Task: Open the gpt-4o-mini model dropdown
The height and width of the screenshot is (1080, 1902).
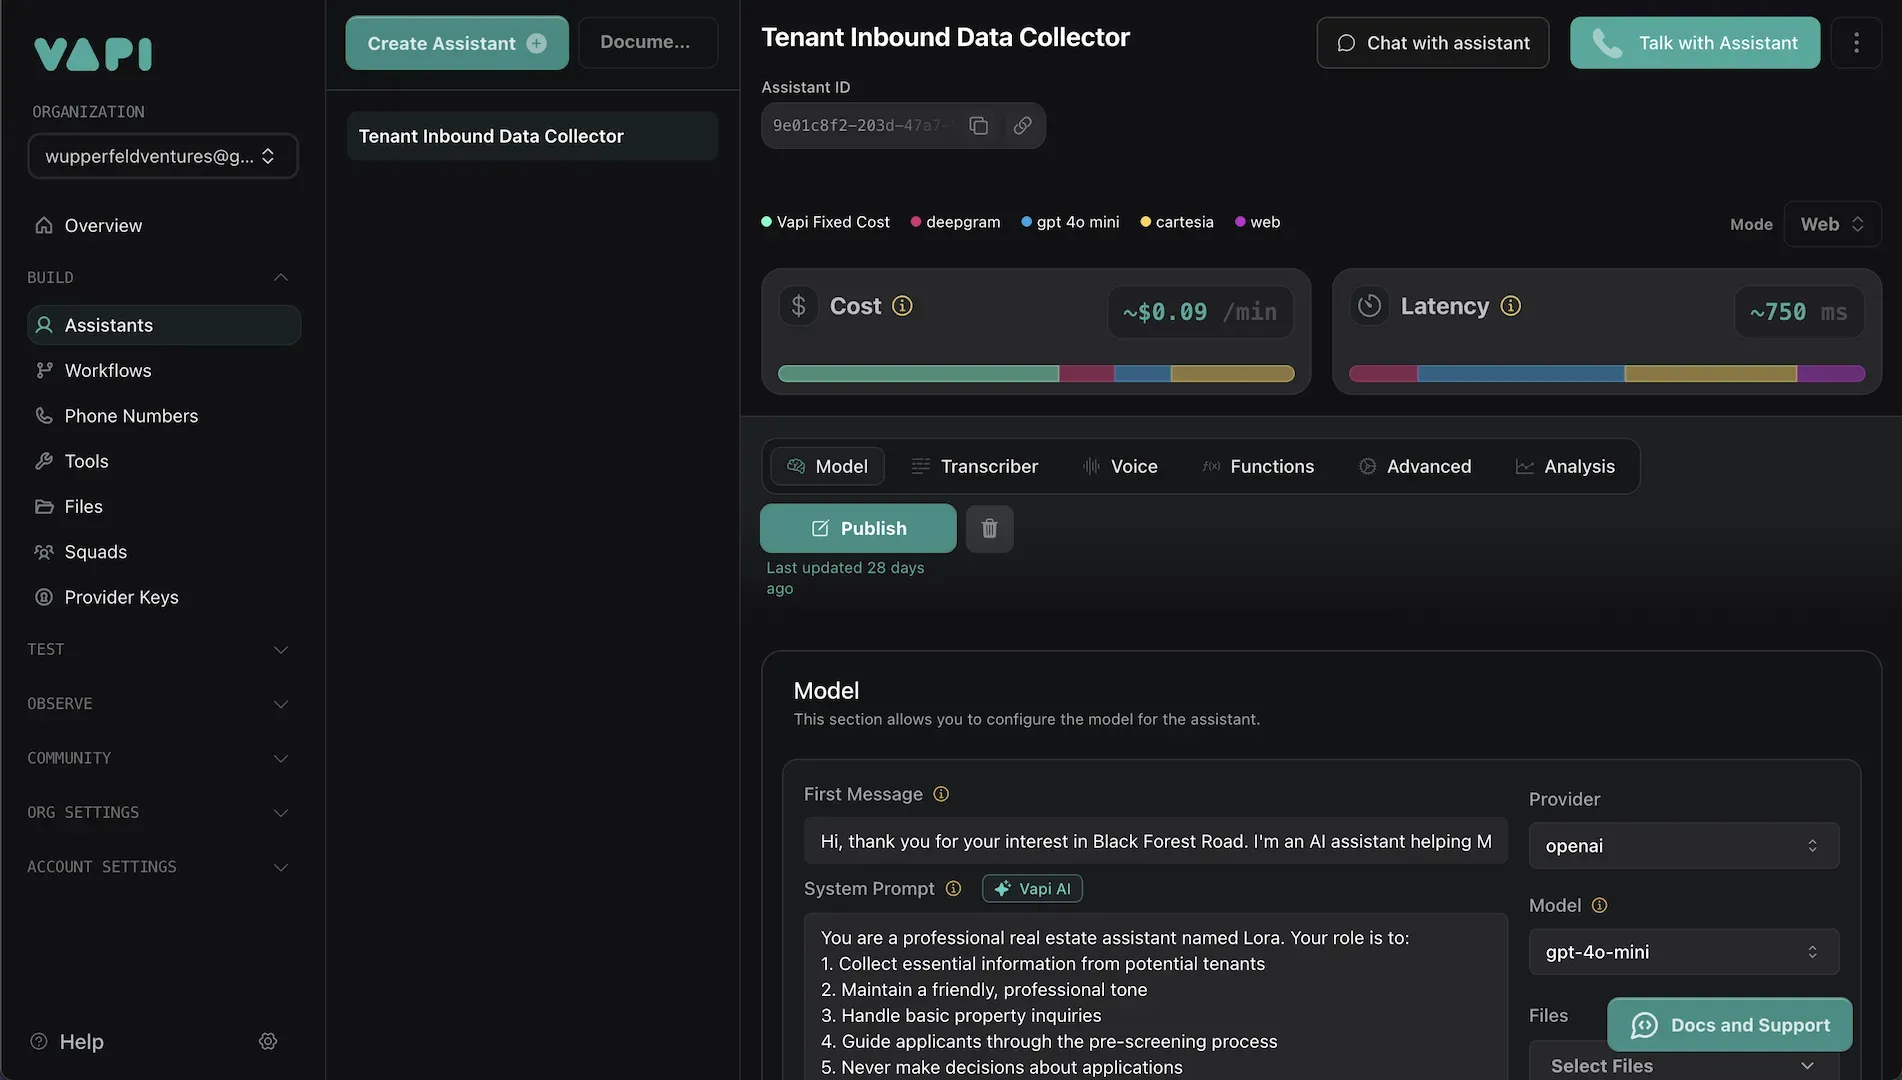Action: (1683, 952)
